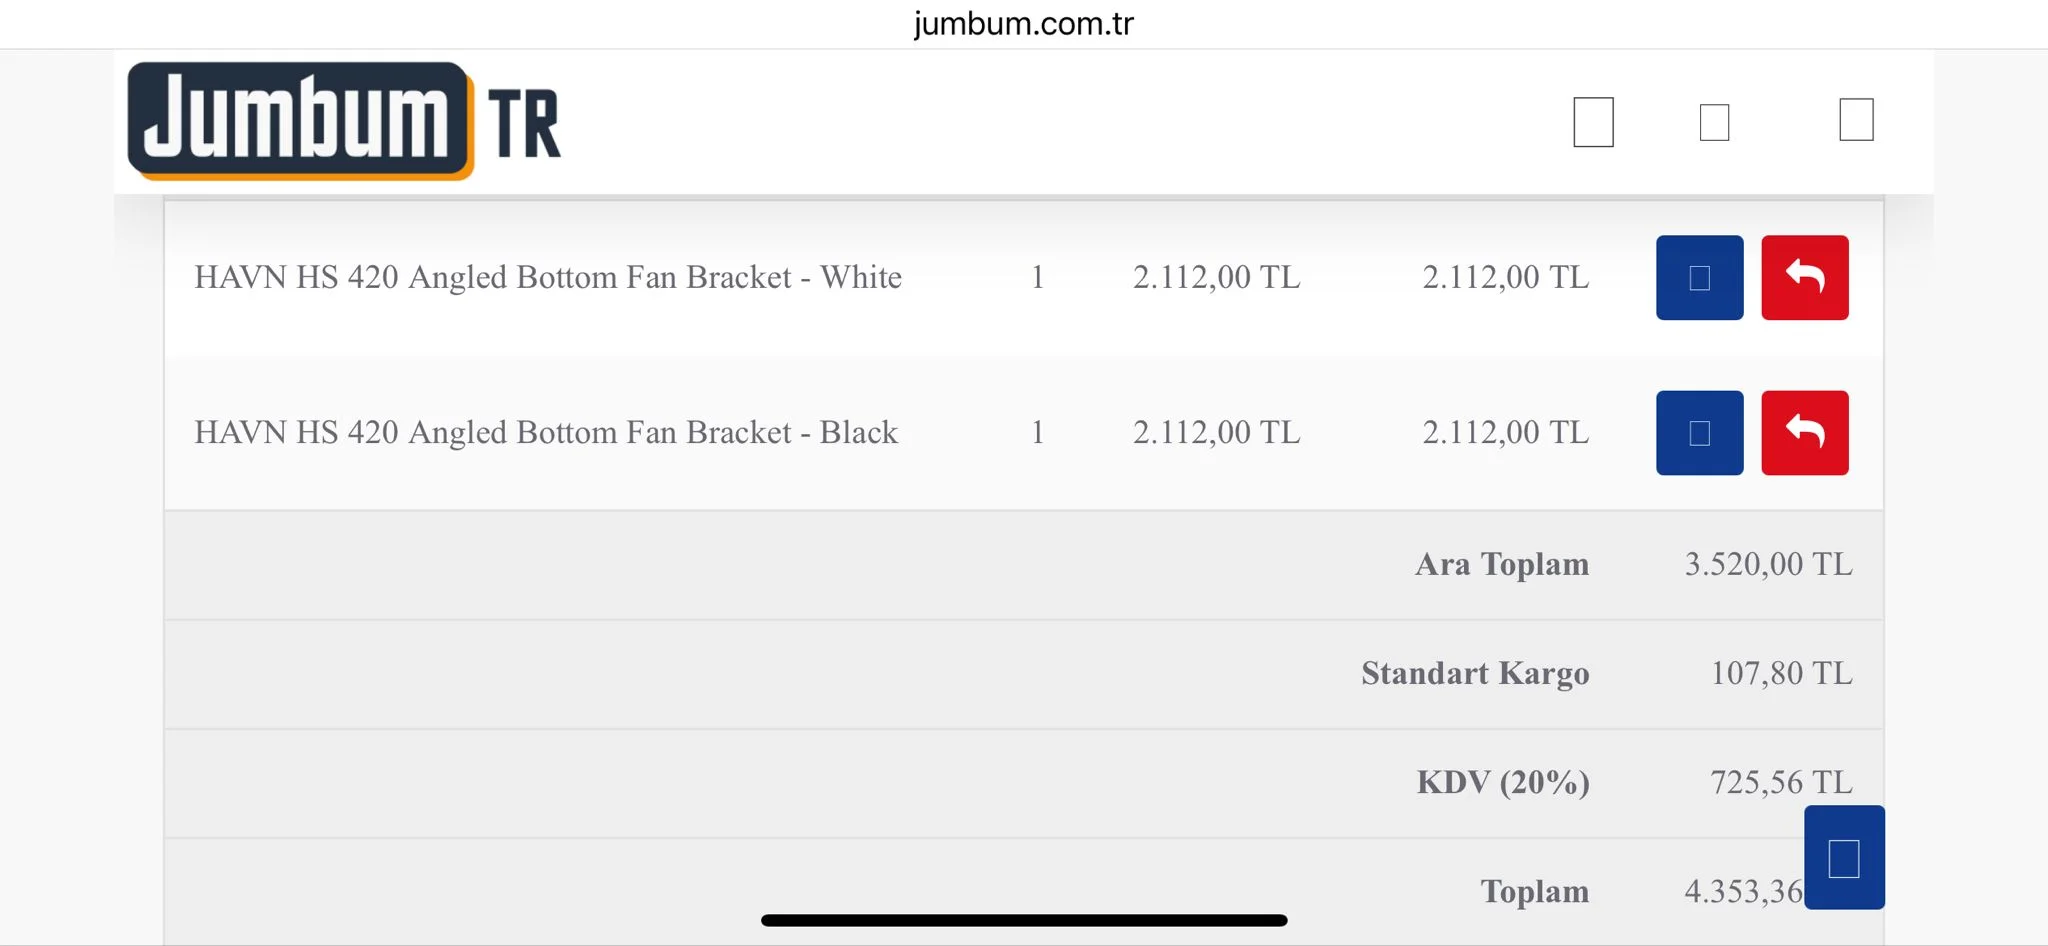Click quantity 1 in the Black bracket row
The width and height of the screenshot is (2048, 946).
(x=1038, y=432)
